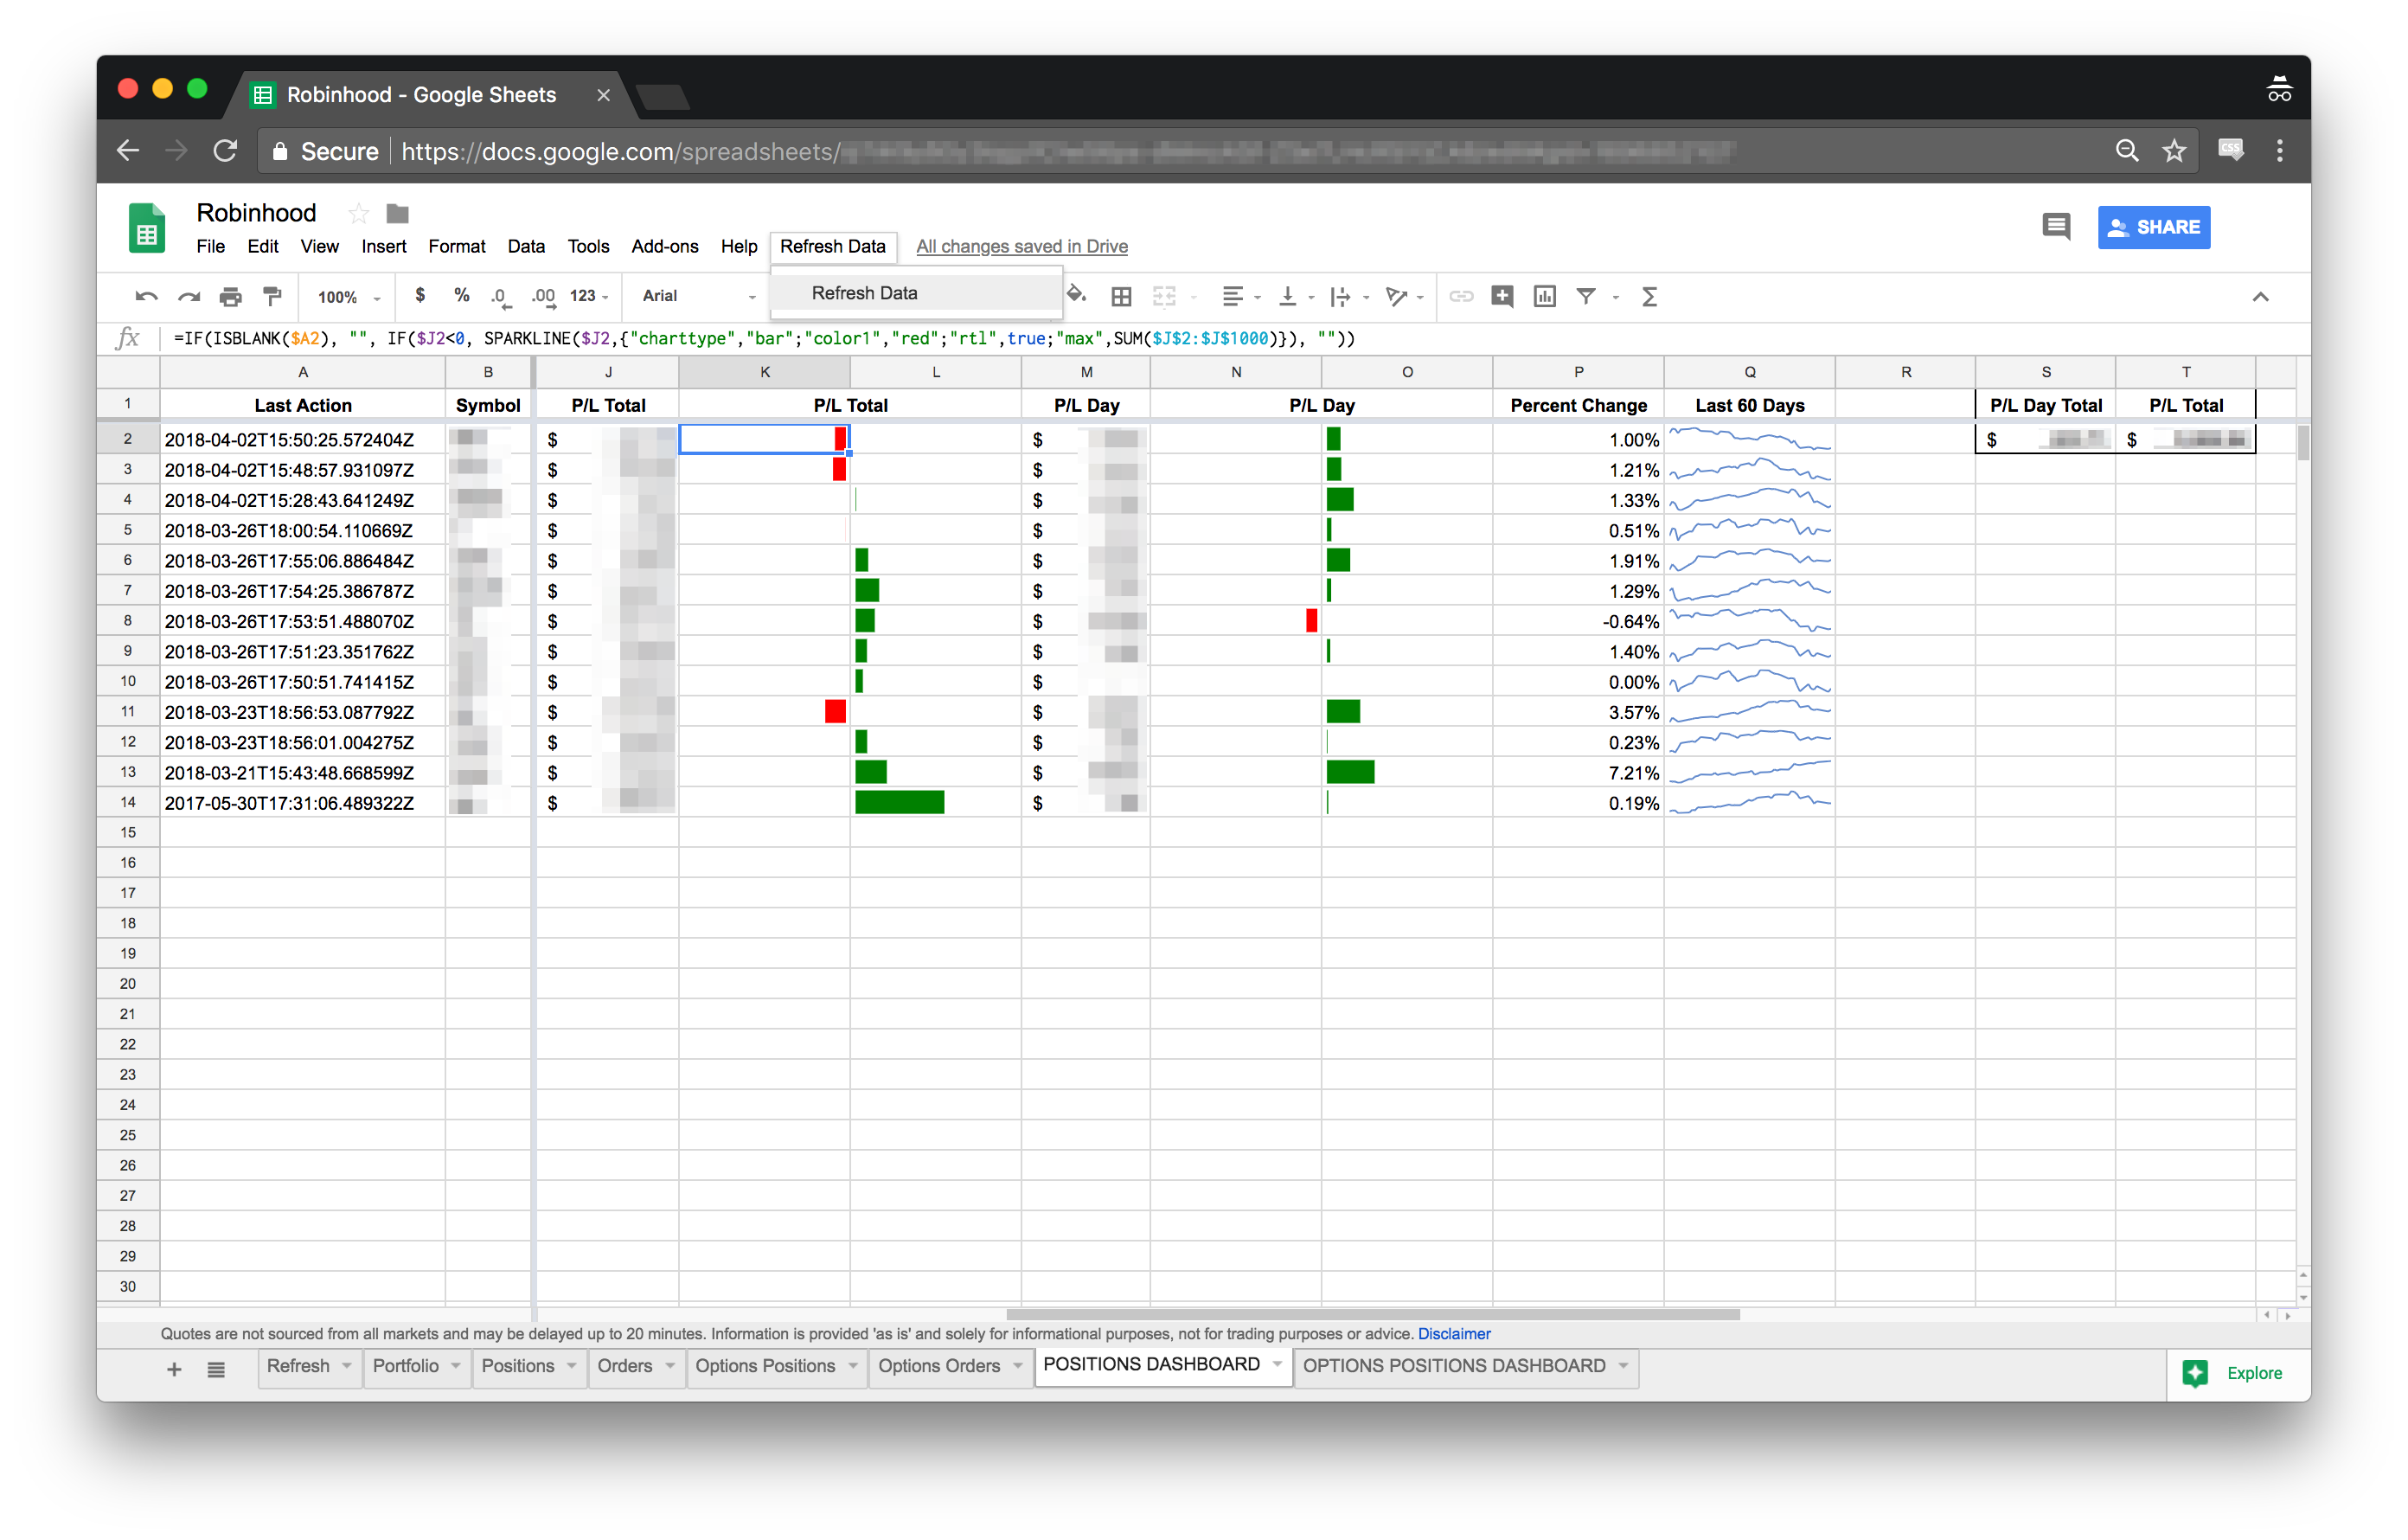Click the browser reload icon
Image resolution: width=2408 pixels, height=1540 pixels.
click(225, 151)
